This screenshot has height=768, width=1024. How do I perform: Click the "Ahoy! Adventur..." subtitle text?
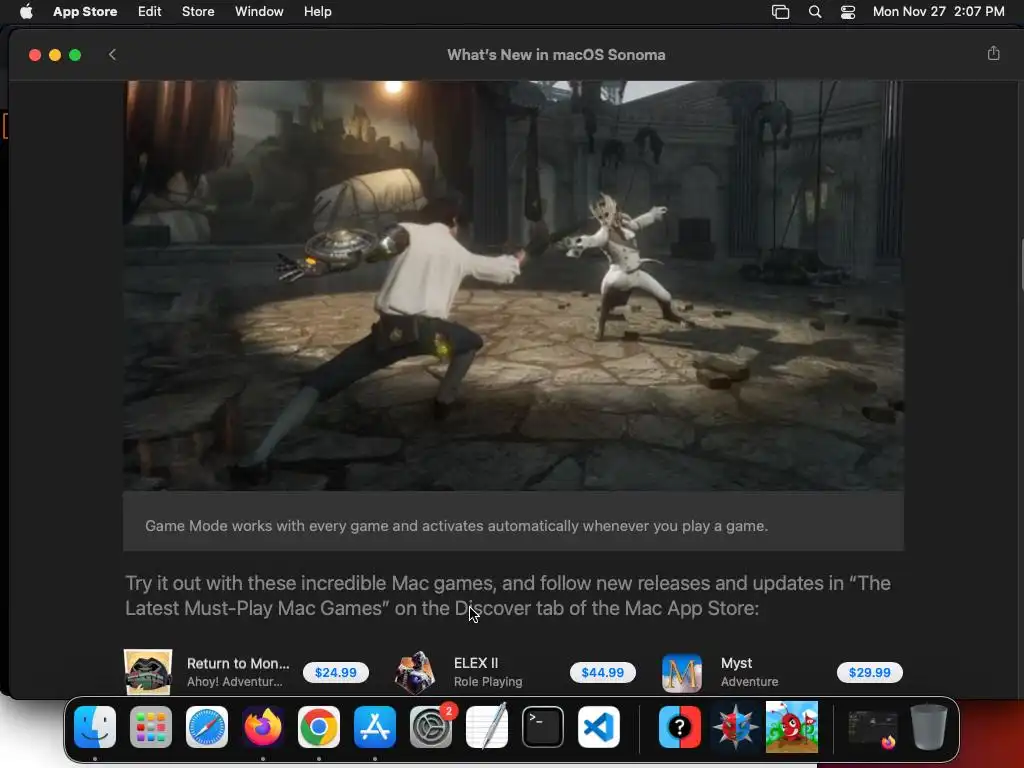pos(234,681)
